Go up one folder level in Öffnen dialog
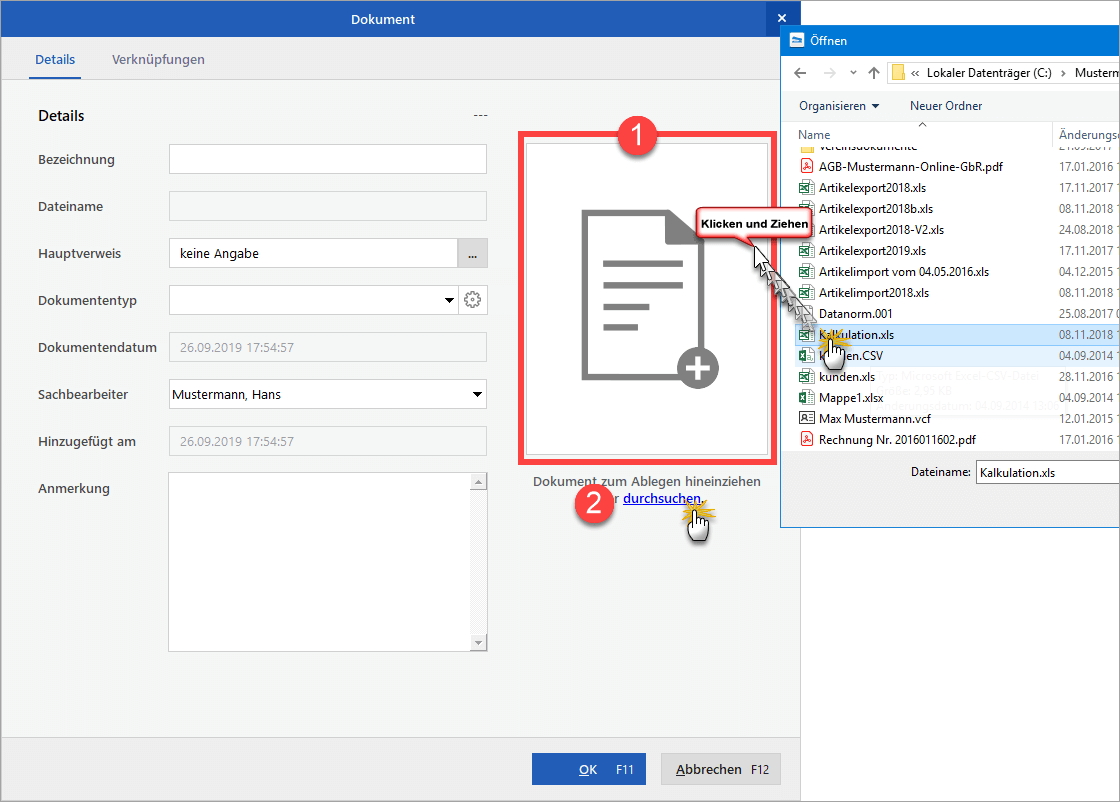Screen dimensions: 1120x802 click(874, 73)
